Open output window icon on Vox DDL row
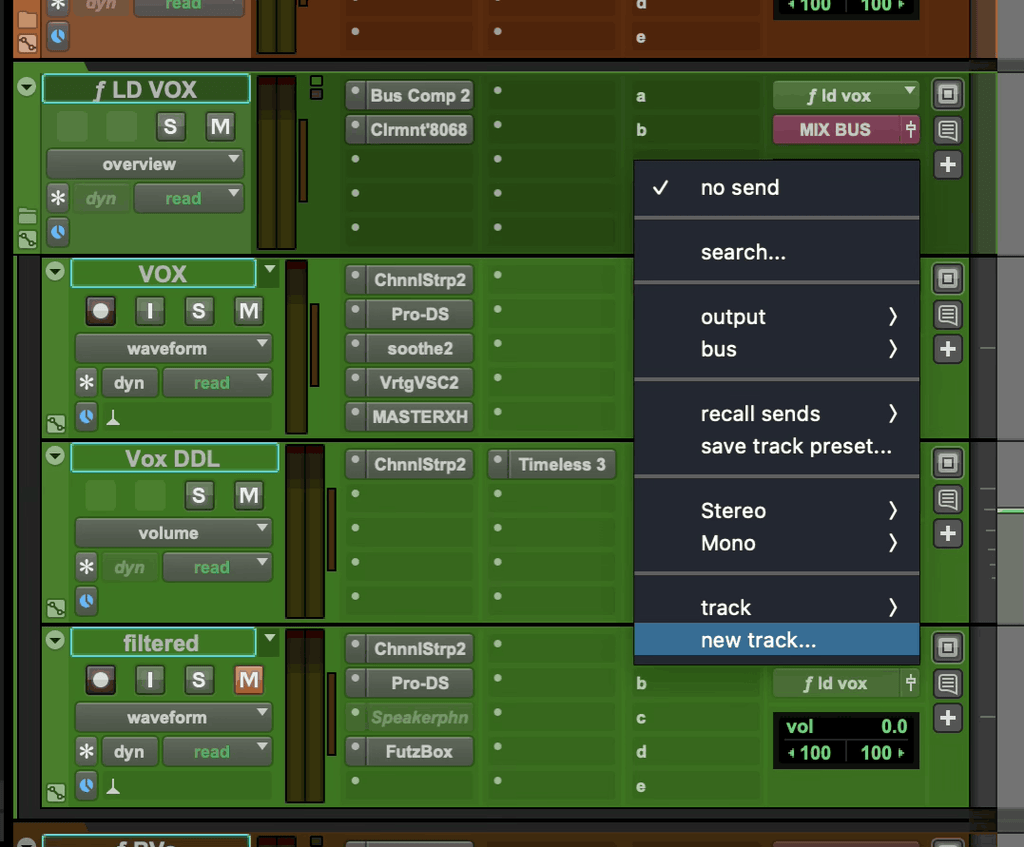 [948, 464]
